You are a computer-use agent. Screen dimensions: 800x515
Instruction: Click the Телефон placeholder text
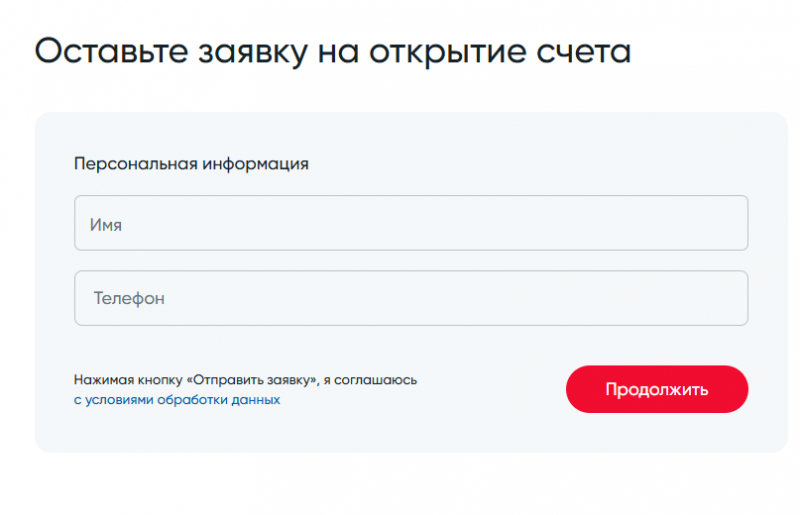coord(129,298)
